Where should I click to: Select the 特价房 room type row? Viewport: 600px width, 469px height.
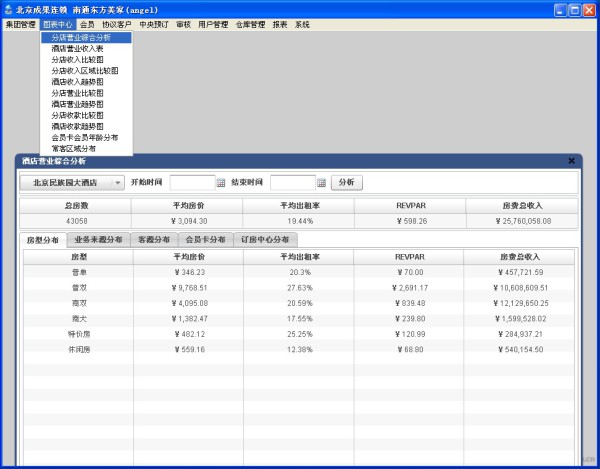click(298, 334)
